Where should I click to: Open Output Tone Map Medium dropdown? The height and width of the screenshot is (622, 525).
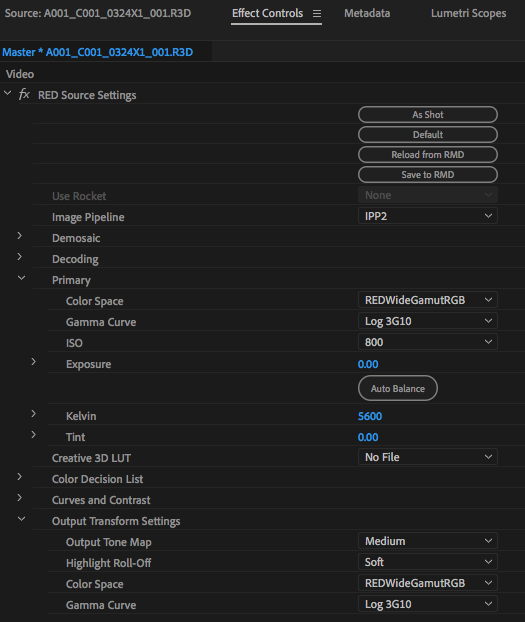(428, 541)
